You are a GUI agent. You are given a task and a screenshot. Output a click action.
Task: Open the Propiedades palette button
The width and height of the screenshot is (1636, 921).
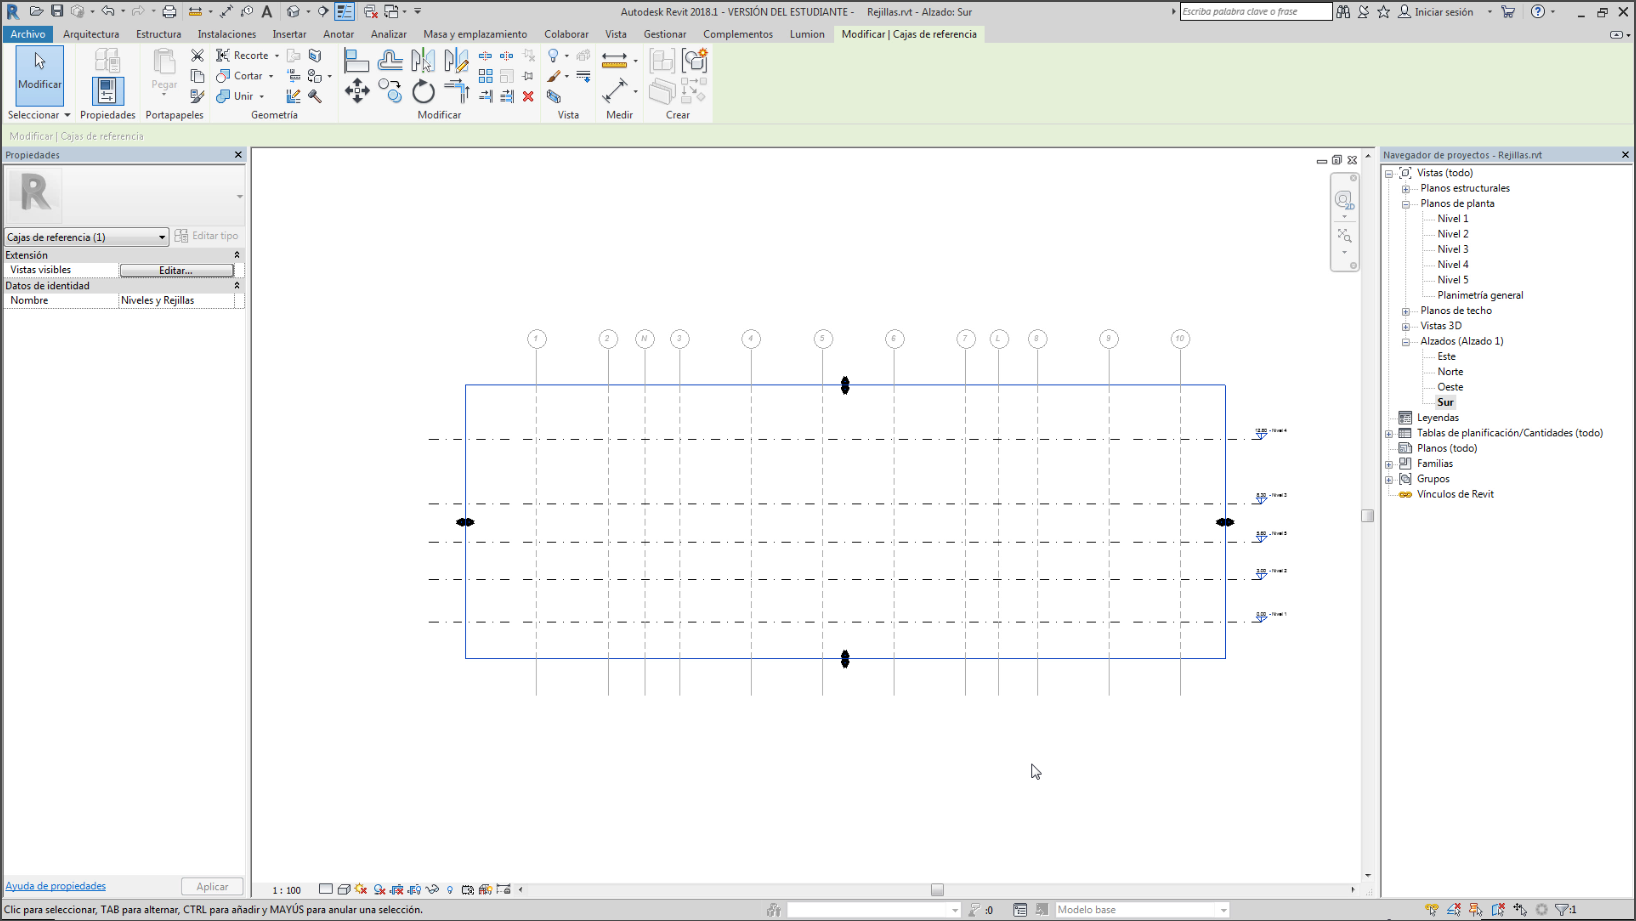coord(107,91)
